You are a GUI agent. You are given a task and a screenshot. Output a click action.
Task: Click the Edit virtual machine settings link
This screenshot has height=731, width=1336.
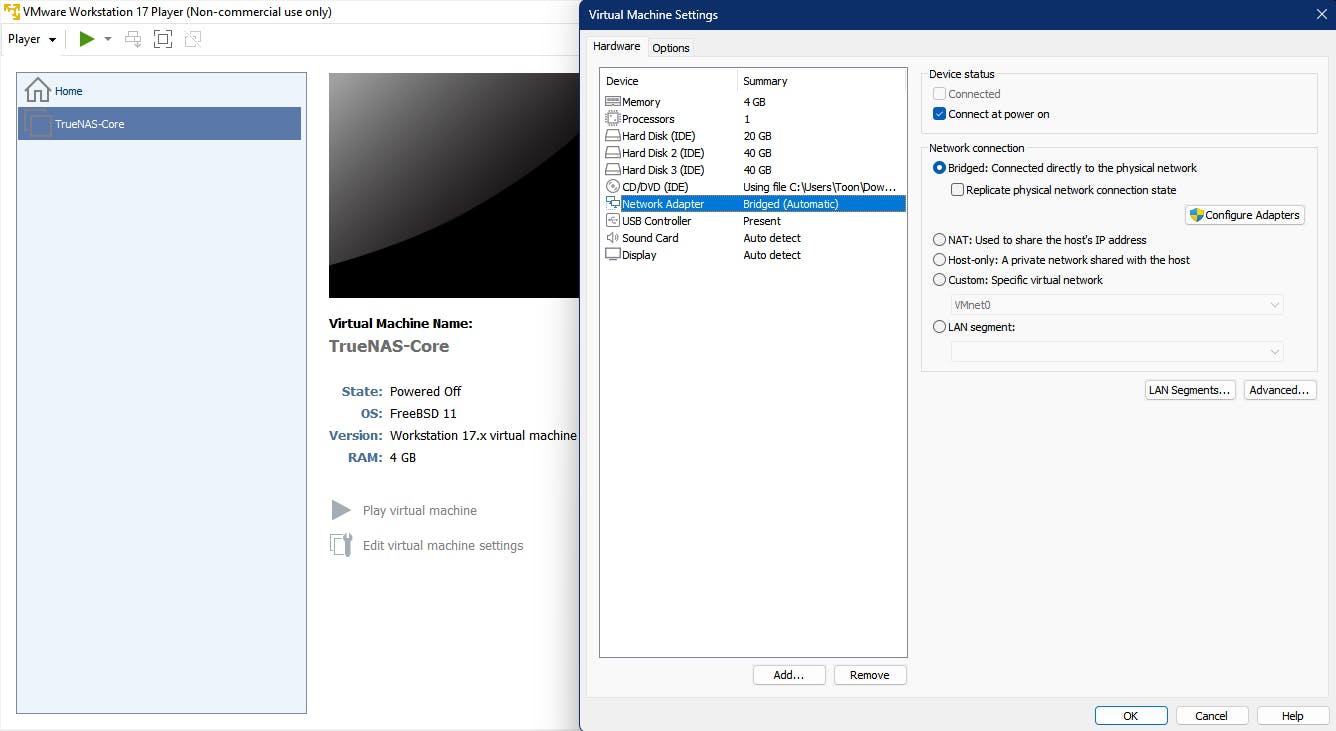pos(443,546)
